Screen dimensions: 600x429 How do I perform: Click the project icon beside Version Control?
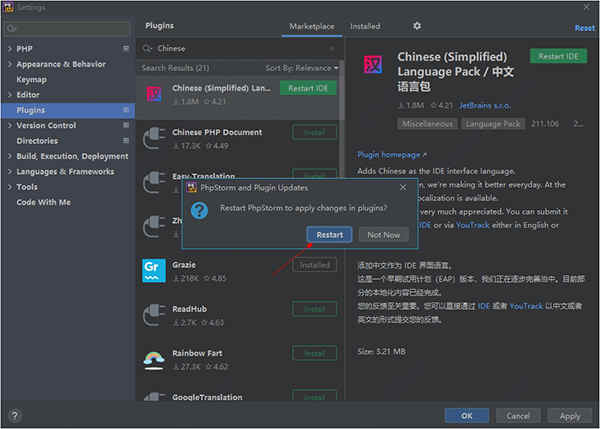[126, 125]
